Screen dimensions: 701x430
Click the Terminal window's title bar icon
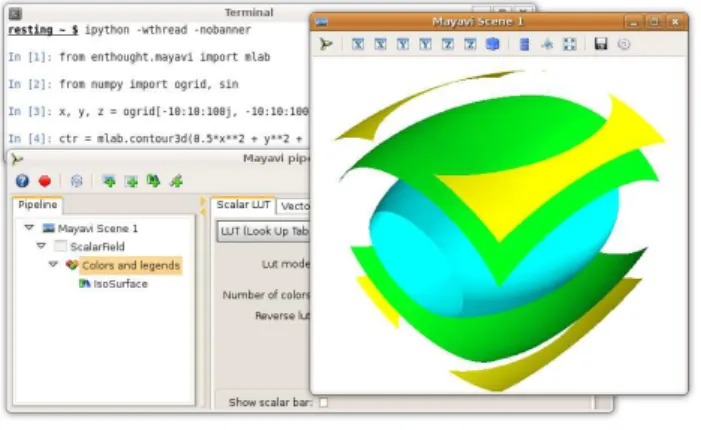coord(15,14)
